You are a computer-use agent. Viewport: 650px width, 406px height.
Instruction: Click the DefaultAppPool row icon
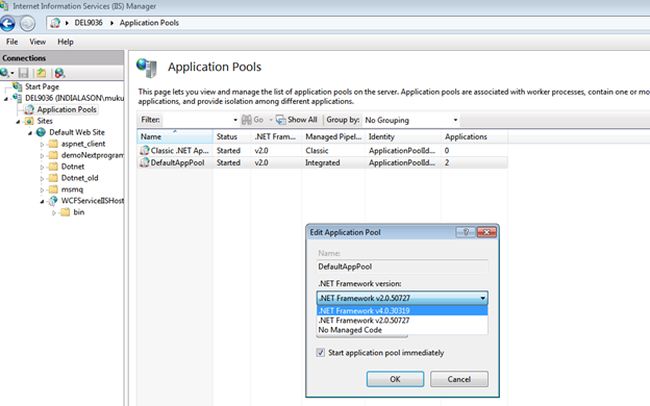coord(144,163)
